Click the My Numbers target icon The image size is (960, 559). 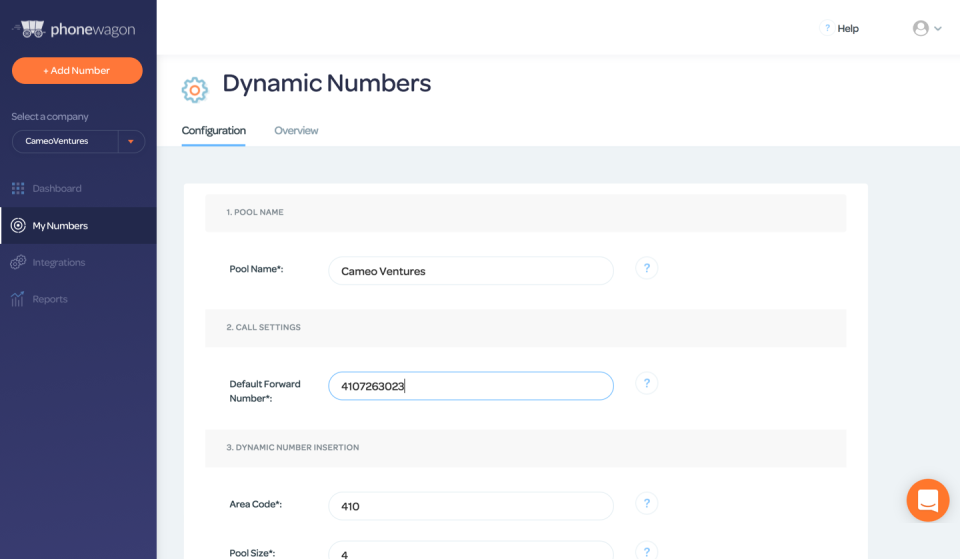[18, 225]
